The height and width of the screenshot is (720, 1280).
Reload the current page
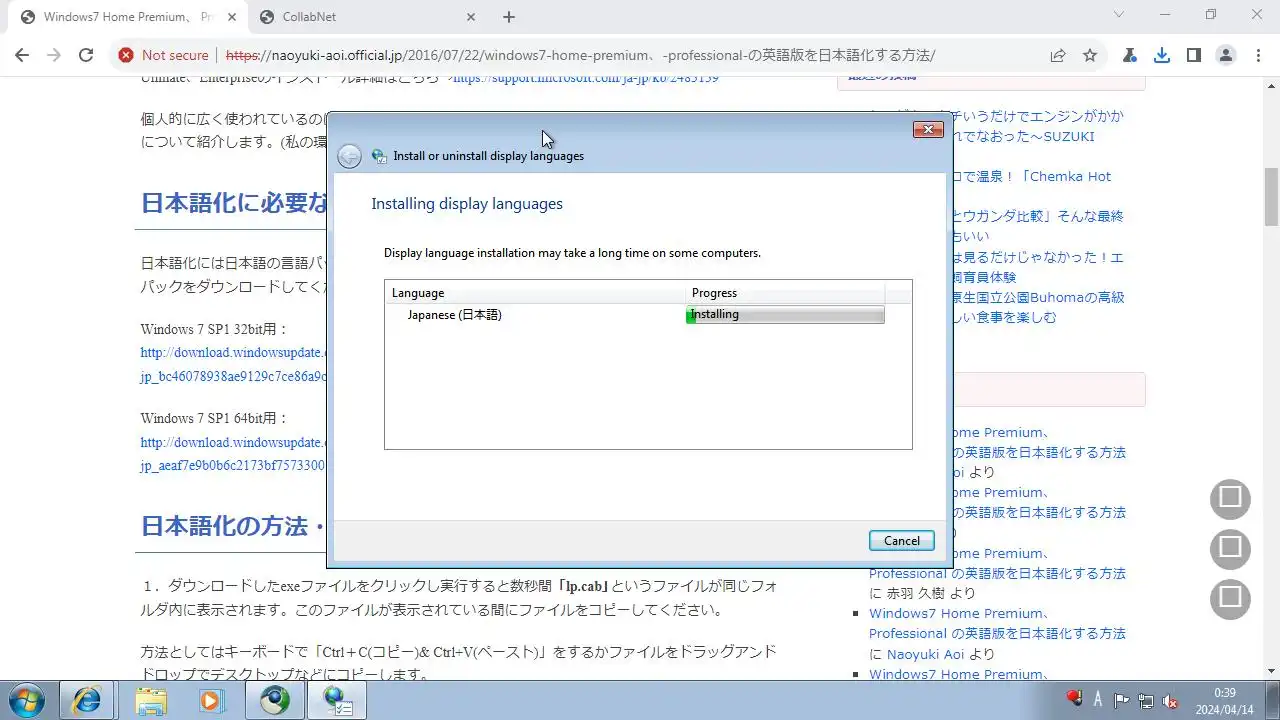pos(86,56)
